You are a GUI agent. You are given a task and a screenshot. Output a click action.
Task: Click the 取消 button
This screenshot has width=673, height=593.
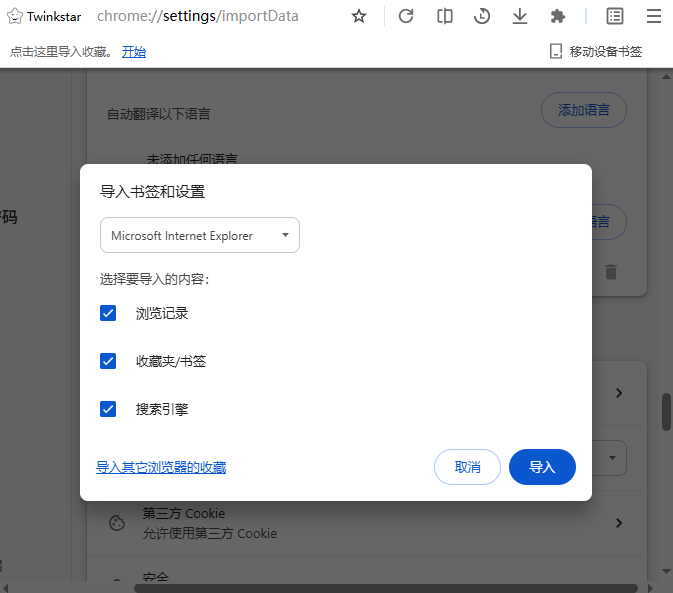[x=467, y=467]
